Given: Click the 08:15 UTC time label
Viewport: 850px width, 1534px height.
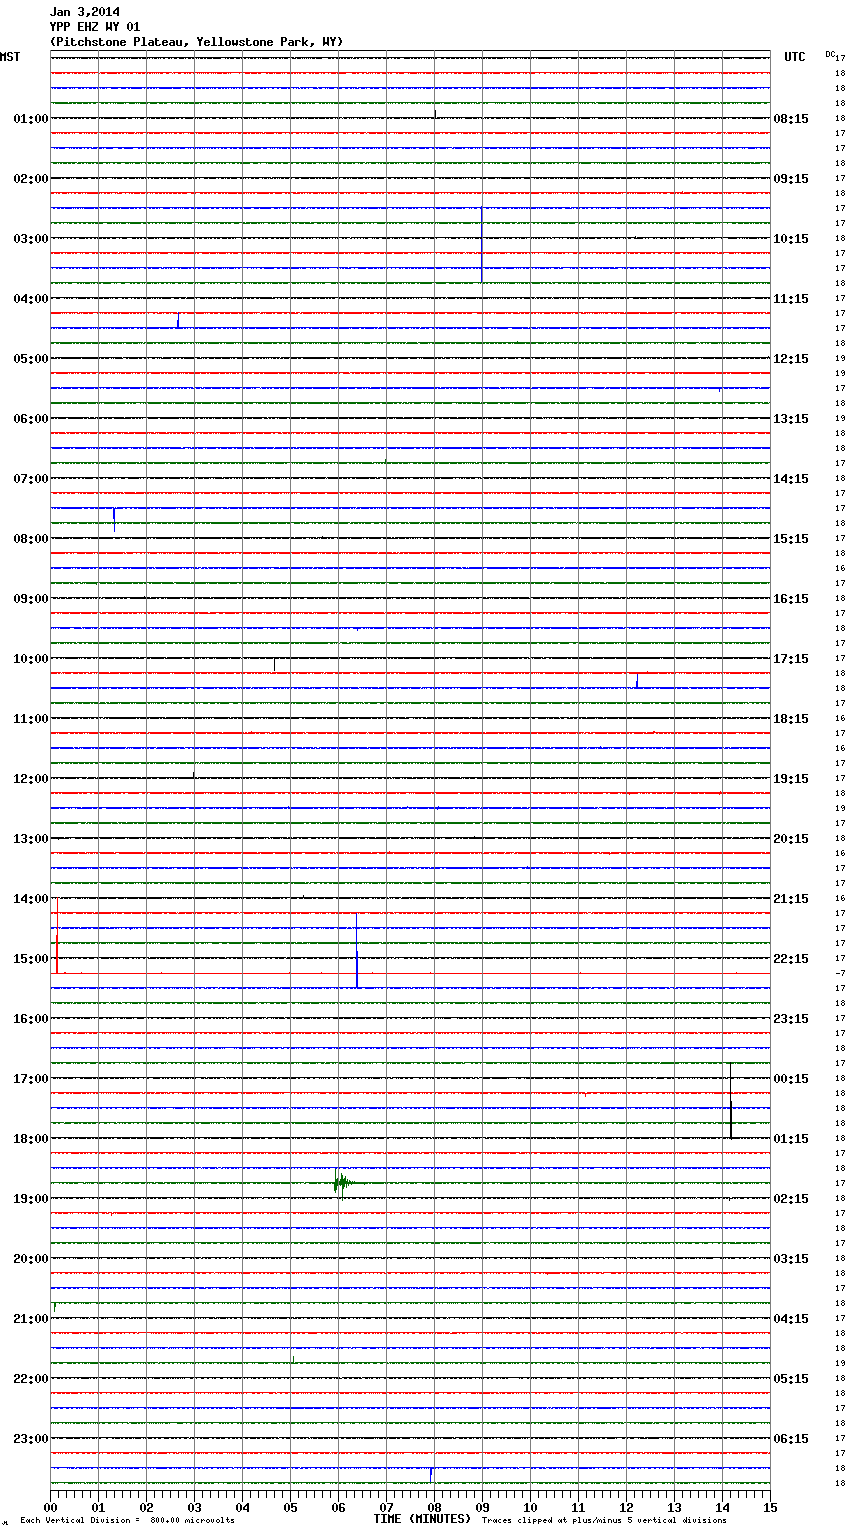Looking at the screenshot, I should click(791, 119).
